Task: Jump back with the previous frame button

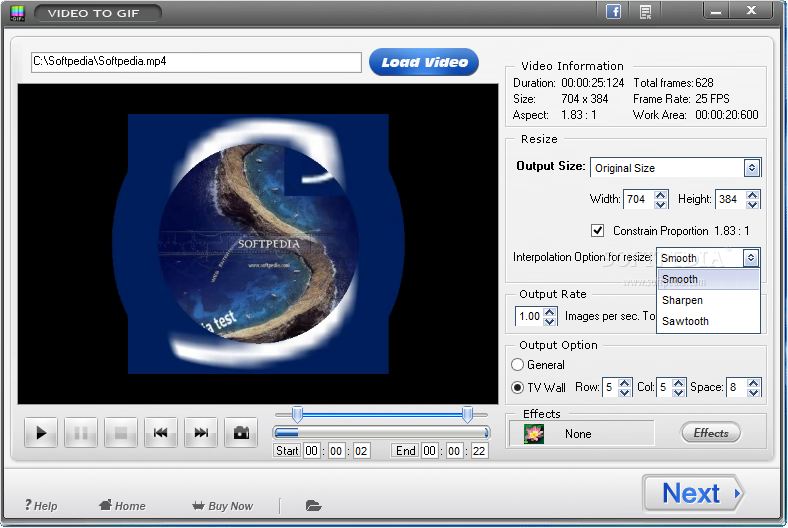Action: point(161,433)
